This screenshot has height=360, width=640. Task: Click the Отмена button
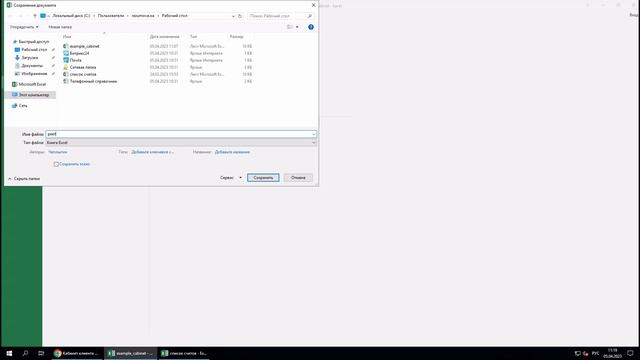[298, 178]
